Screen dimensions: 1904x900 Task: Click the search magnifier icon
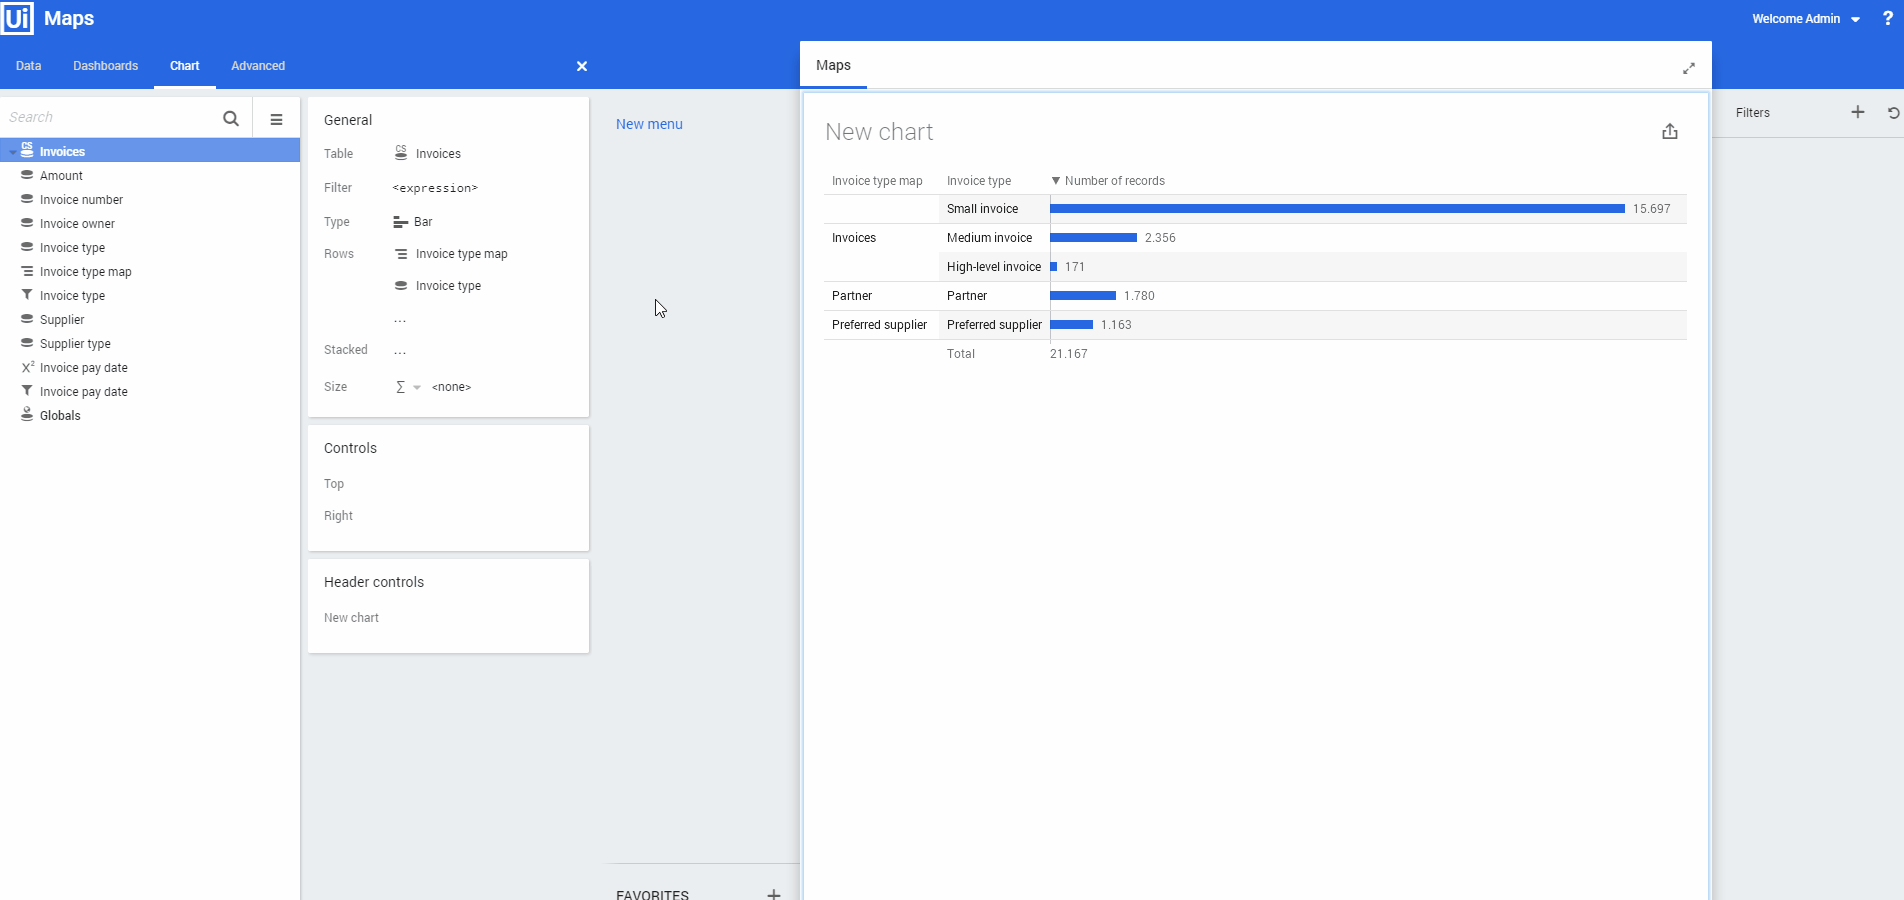pyautogui.click(x=231, y=118)
